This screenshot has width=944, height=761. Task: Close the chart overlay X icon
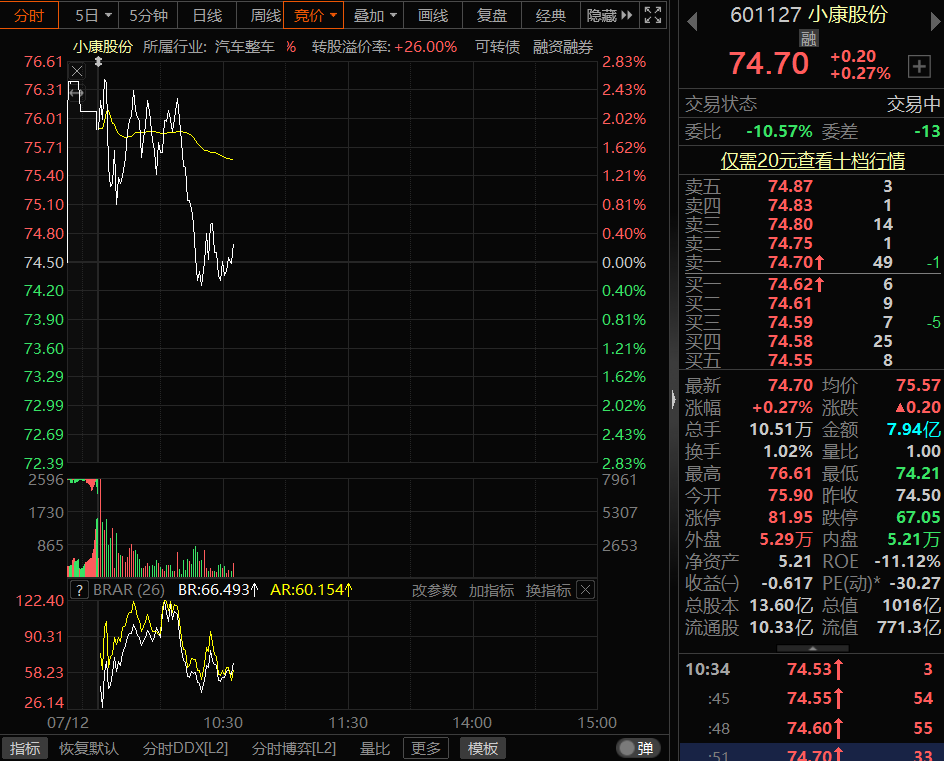(77, 71)
